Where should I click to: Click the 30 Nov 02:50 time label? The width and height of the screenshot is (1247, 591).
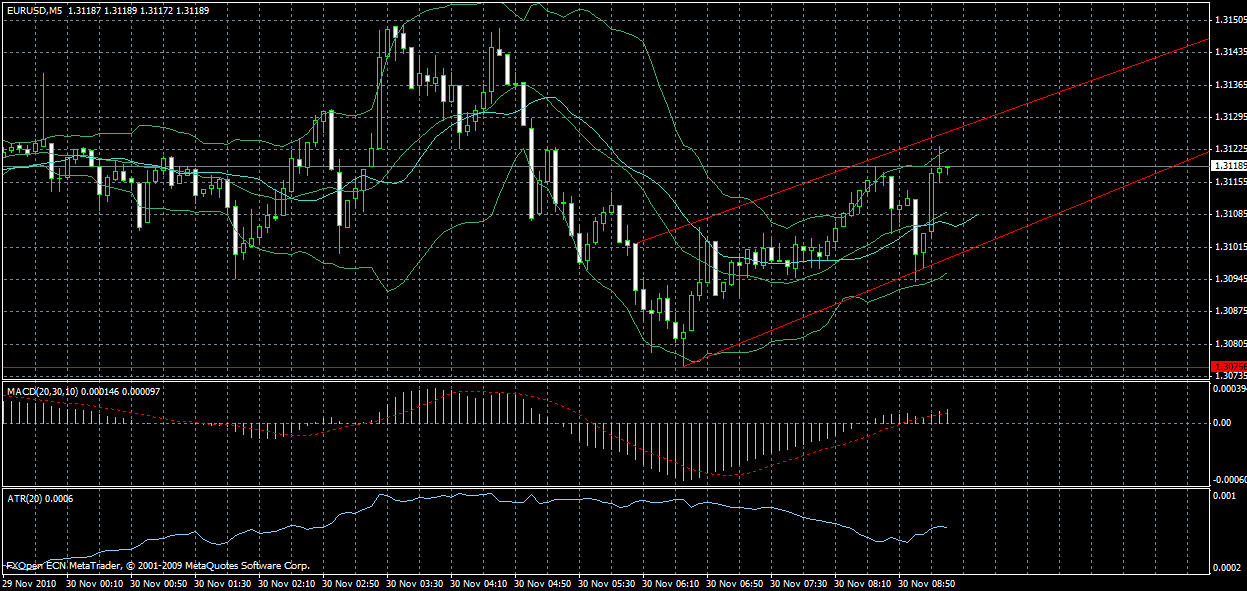pyautogui.click(x=350, y=583)
